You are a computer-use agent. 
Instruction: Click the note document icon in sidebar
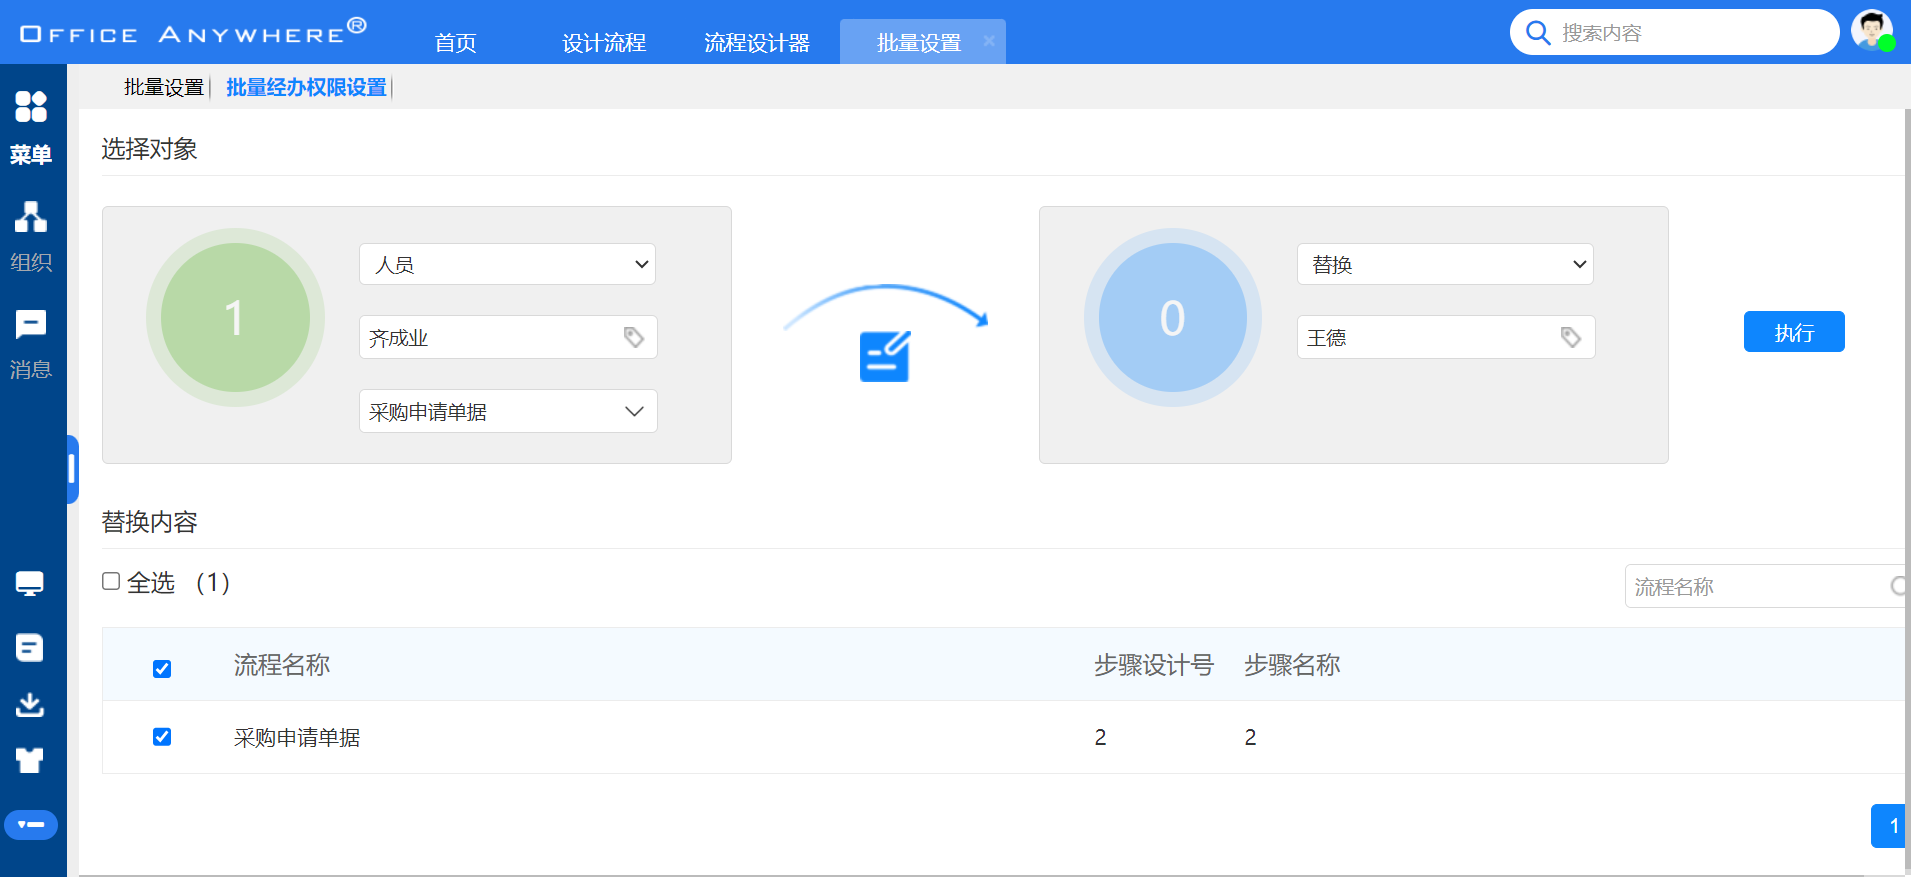coord(30,648)
